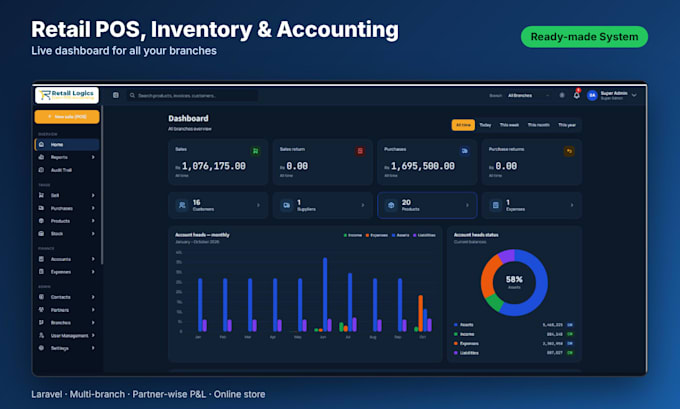This screenshot has height=409, width=680.
Task: Open the 1 Suppliers tile arrow
Action: click(x=363, y=205)
